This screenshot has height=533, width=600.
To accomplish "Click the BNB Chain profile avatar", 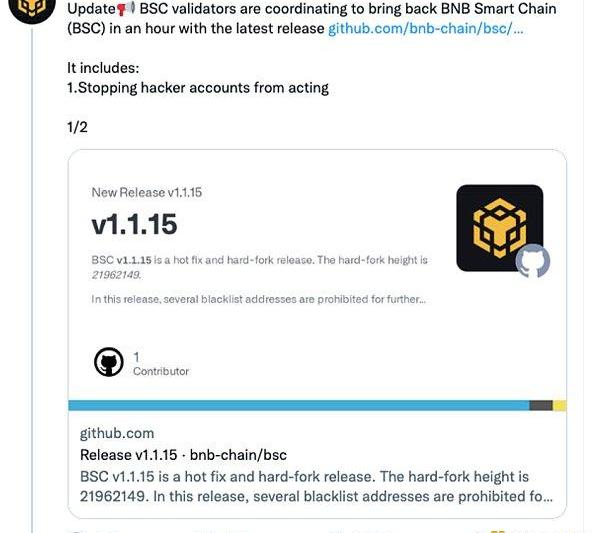I will point(32,8).
